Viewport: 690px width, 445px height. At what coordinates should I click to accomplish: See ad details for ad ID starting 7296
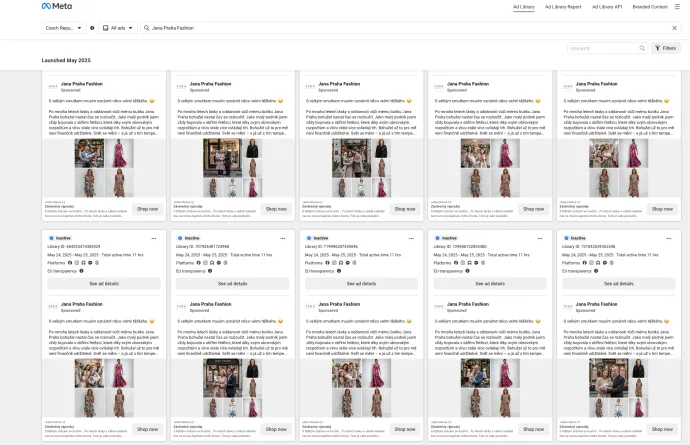click(x=490, y=283)
